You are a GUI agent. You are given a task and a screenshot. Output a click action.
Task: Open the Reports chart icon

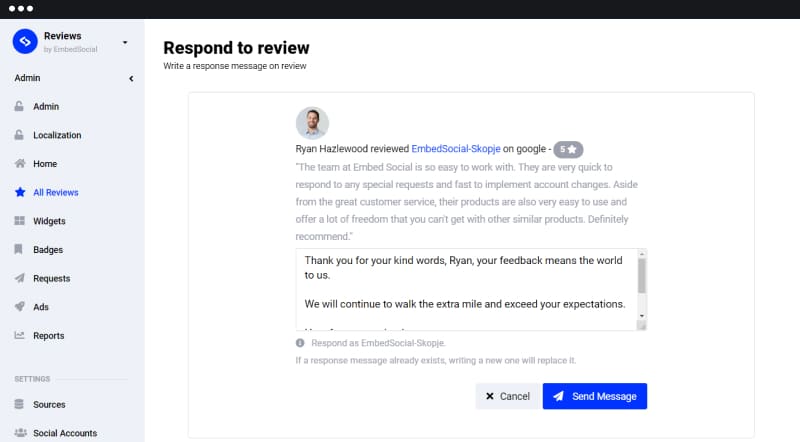coord(19,335)
